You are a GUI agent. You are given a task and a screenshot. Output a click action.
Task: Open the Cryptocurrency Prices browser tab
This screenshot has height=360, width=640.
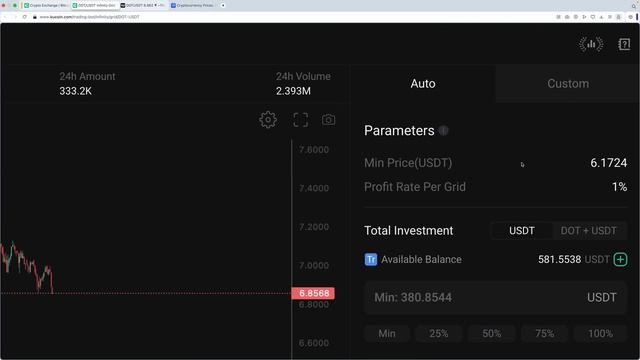[x=192, y=5]
